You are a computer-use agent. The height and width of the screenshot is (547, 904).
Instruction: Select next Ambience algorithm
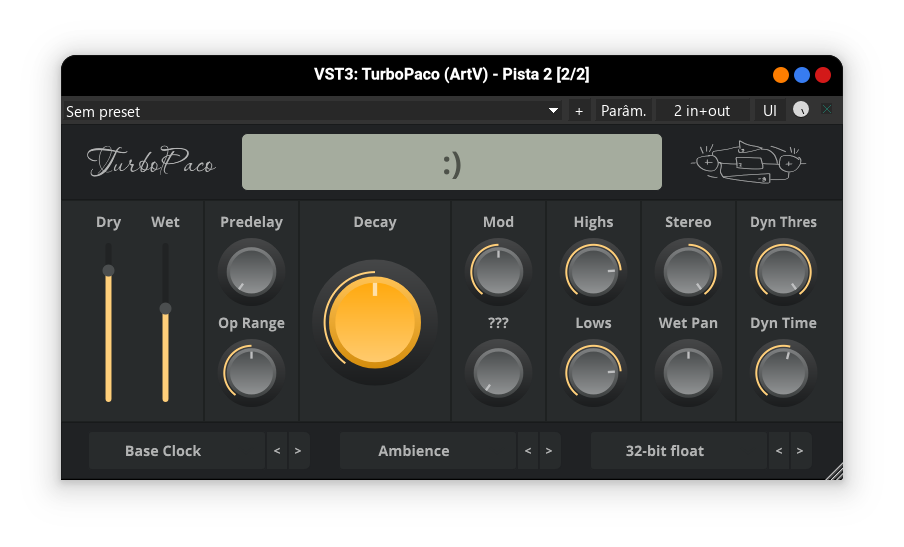click(549, 451)
